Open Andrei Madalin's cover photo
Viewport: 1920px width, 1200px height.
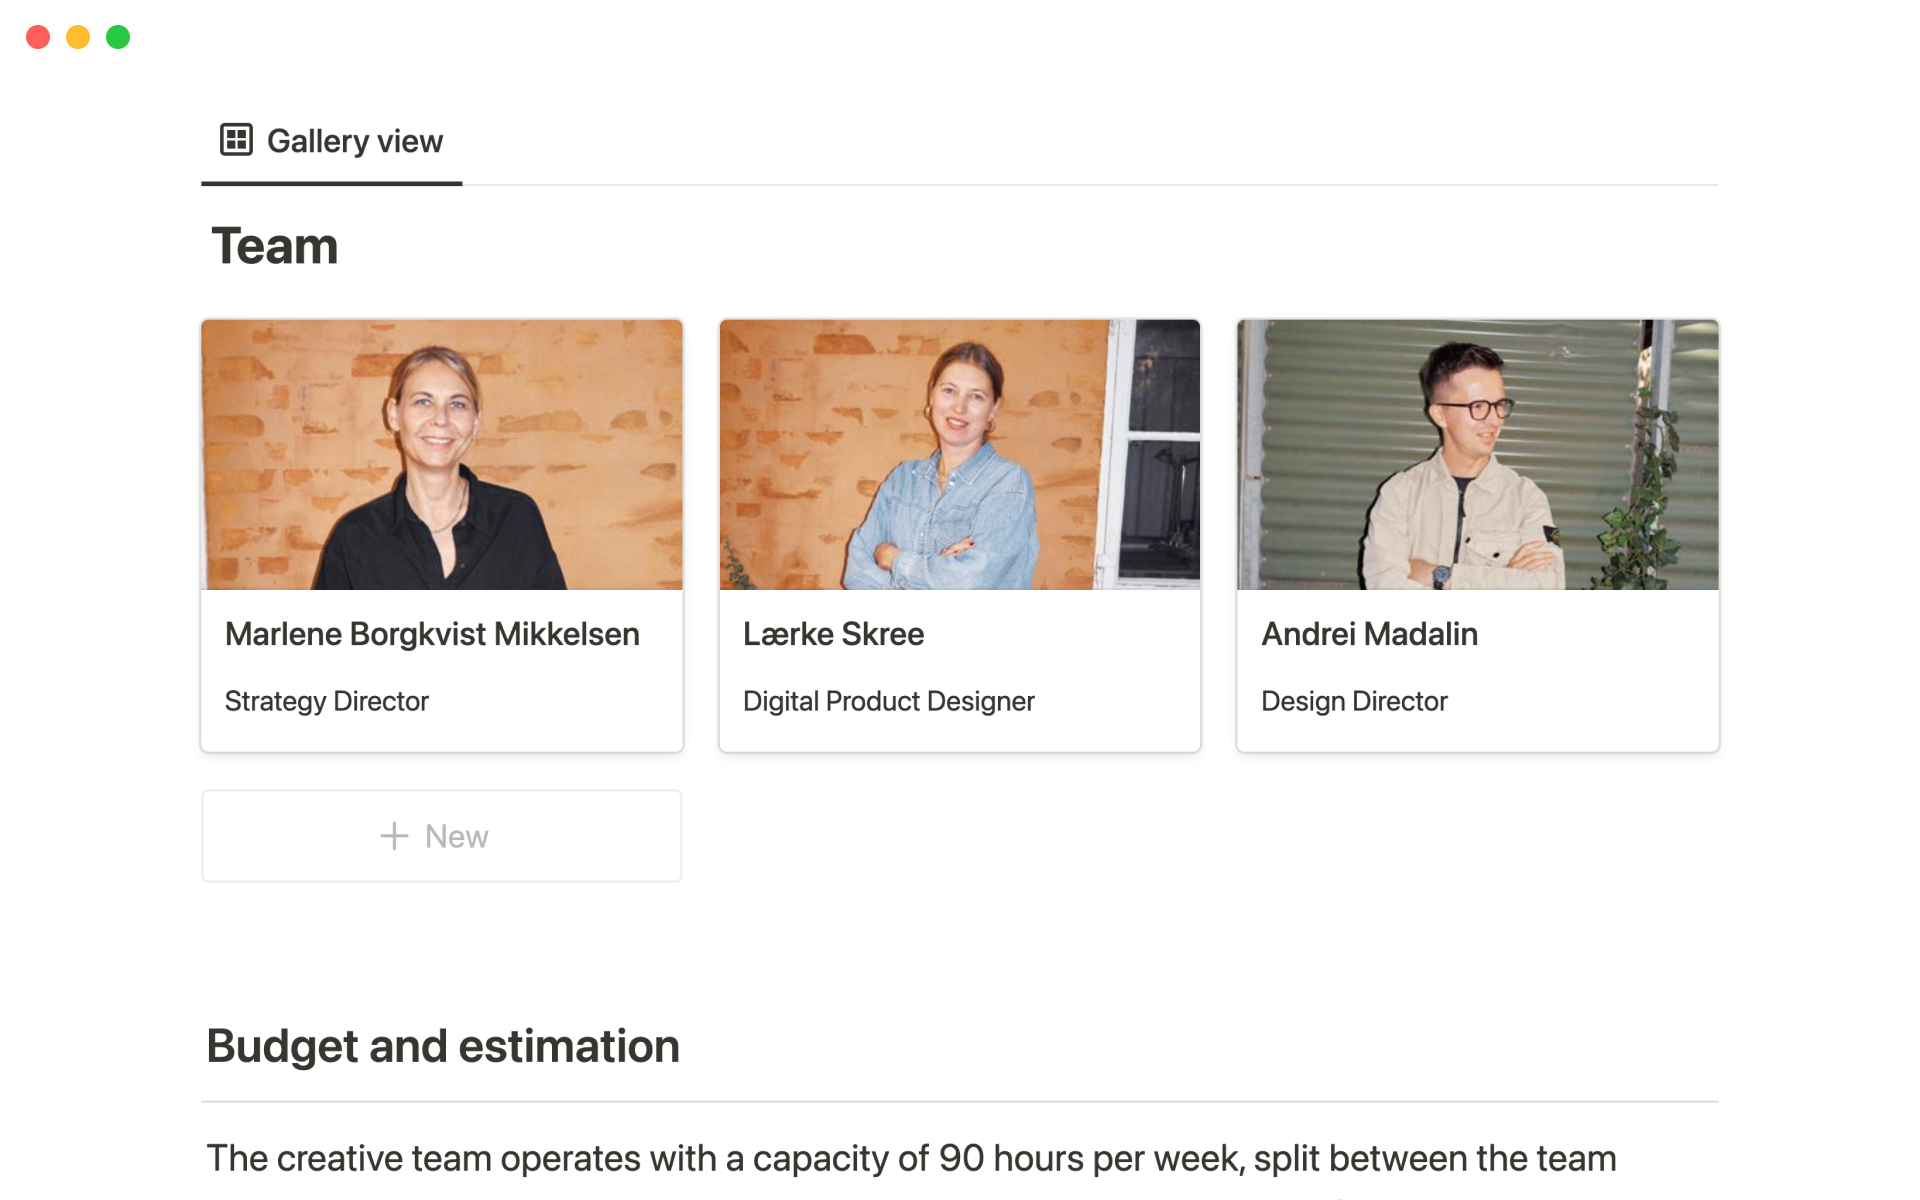[1477, 455]
